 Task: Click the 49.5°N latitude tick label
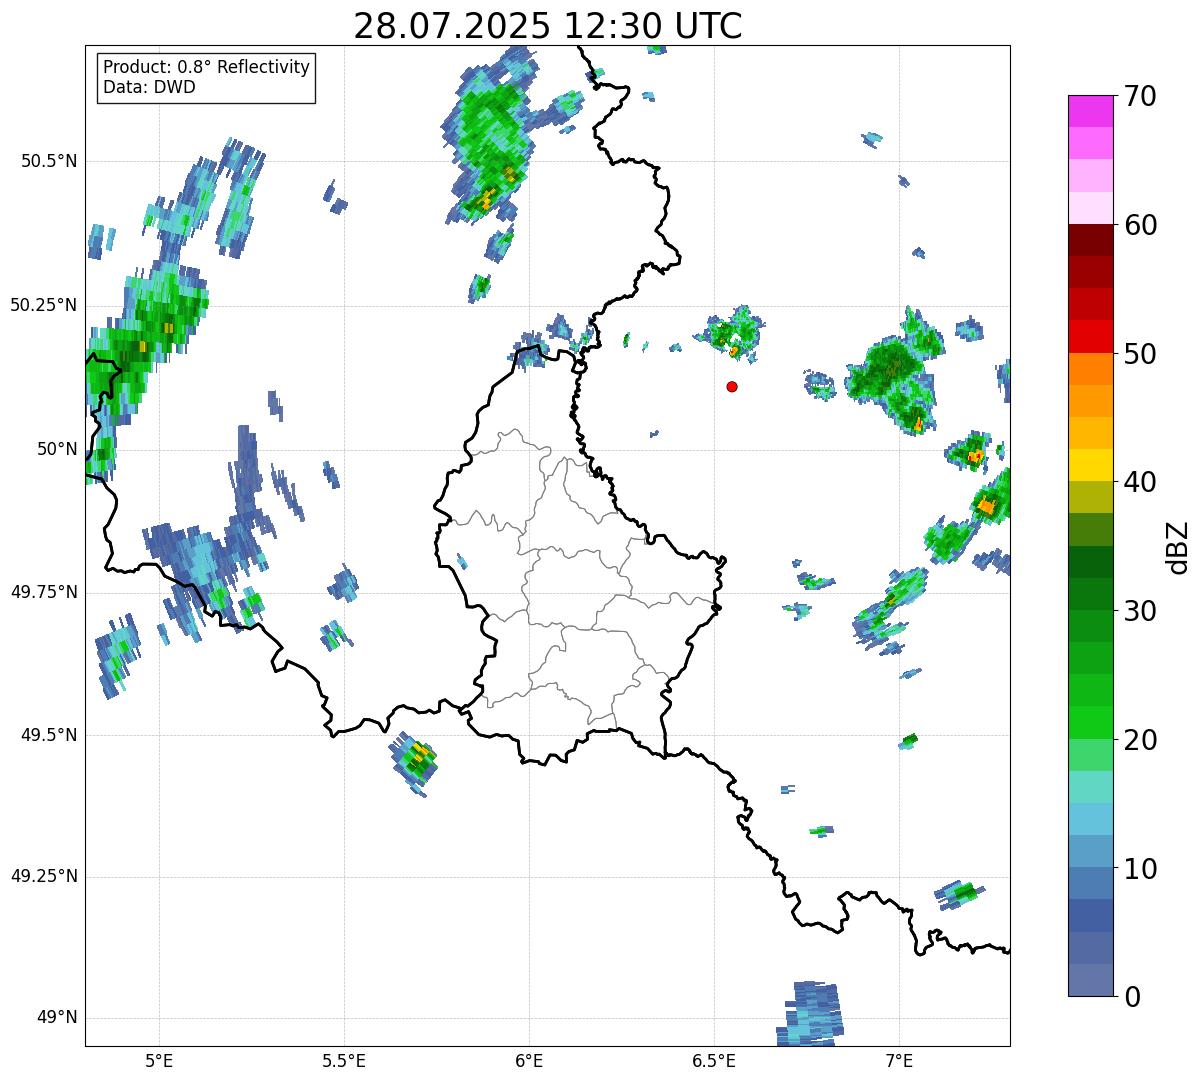pos(50,735)
